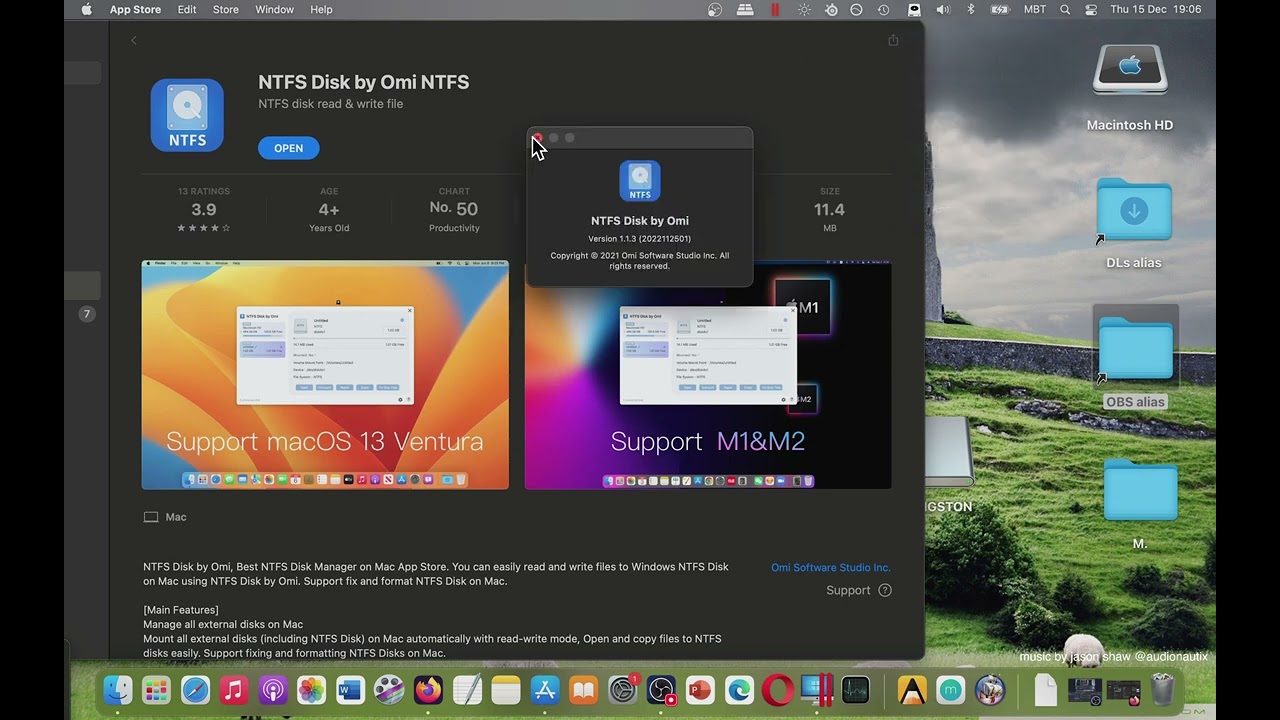The width and height of the screenshot is (1280, 720).
Task: Open the macOS 13 Ventura screenshot
Action: [325, 375]
